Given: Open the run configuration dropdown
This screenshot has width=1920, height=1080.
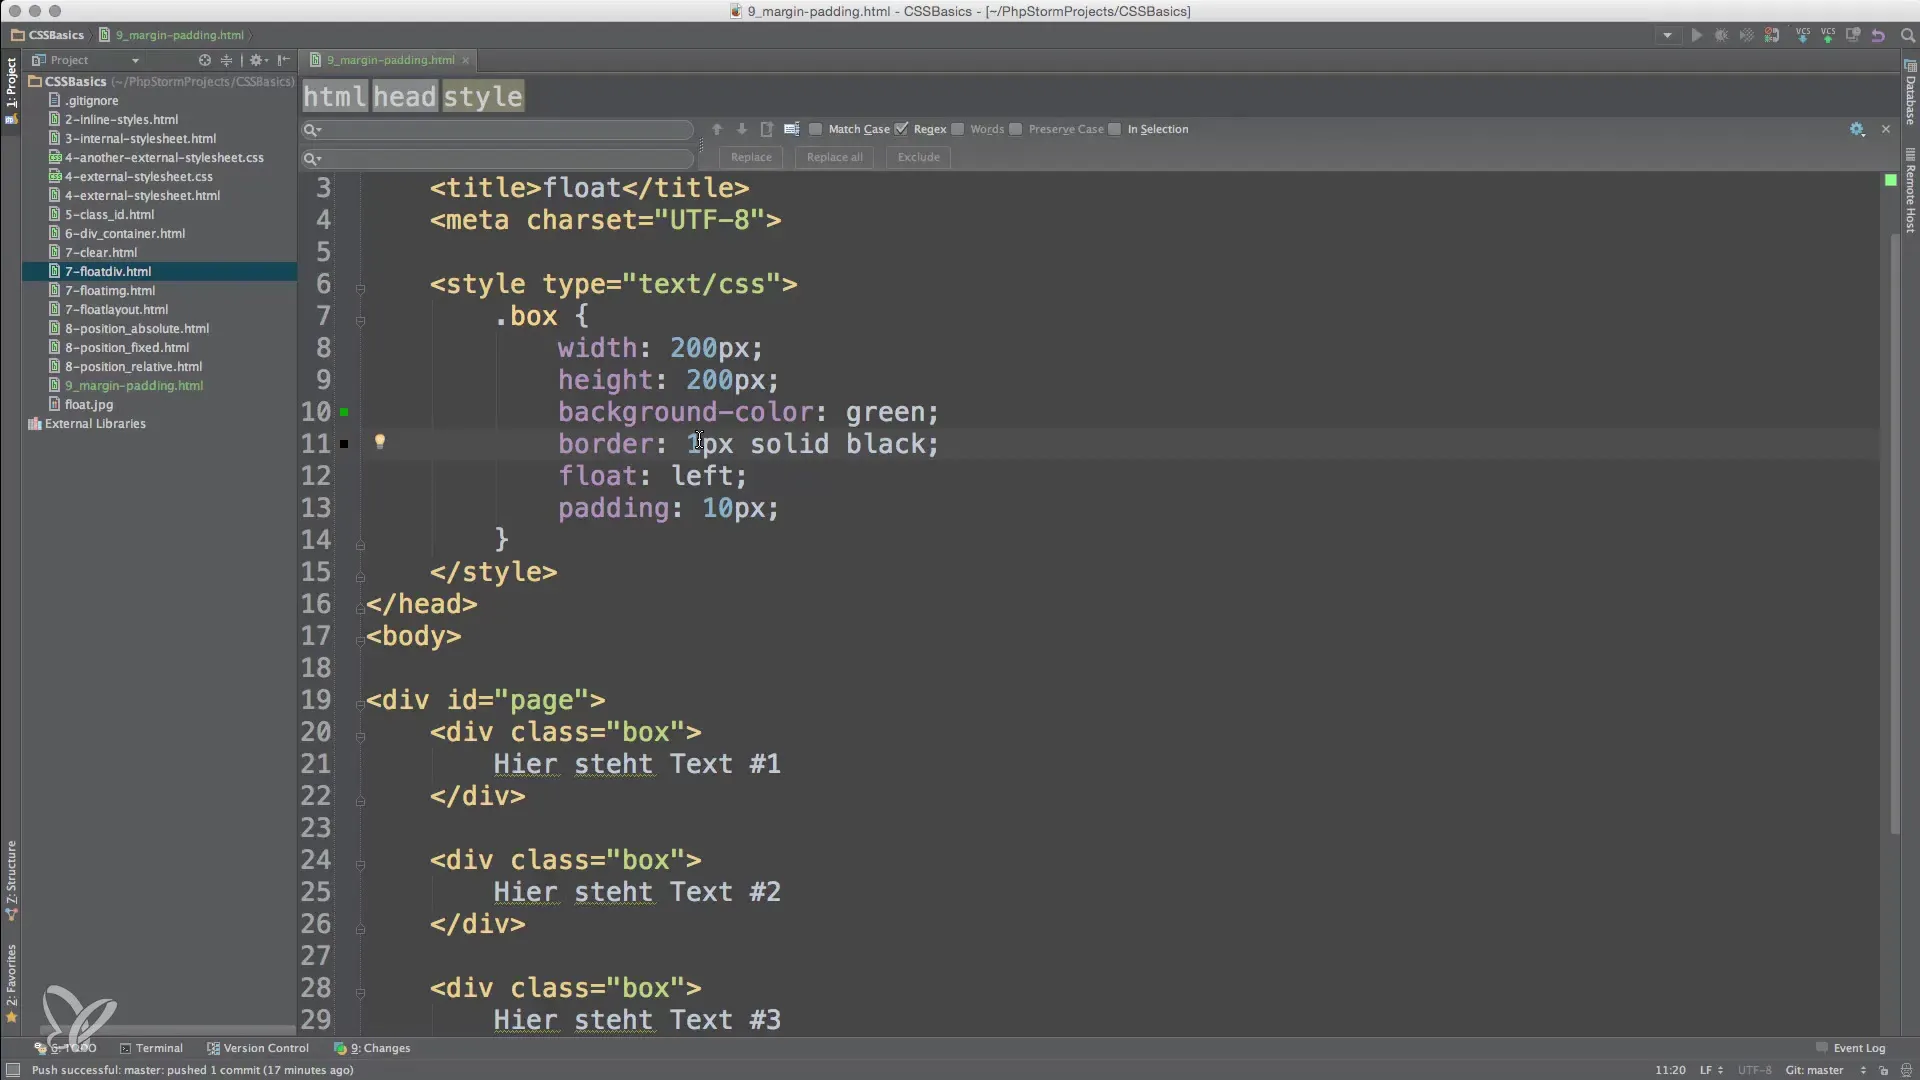Looking at the screenshot, I should (x=1667, y=35).
